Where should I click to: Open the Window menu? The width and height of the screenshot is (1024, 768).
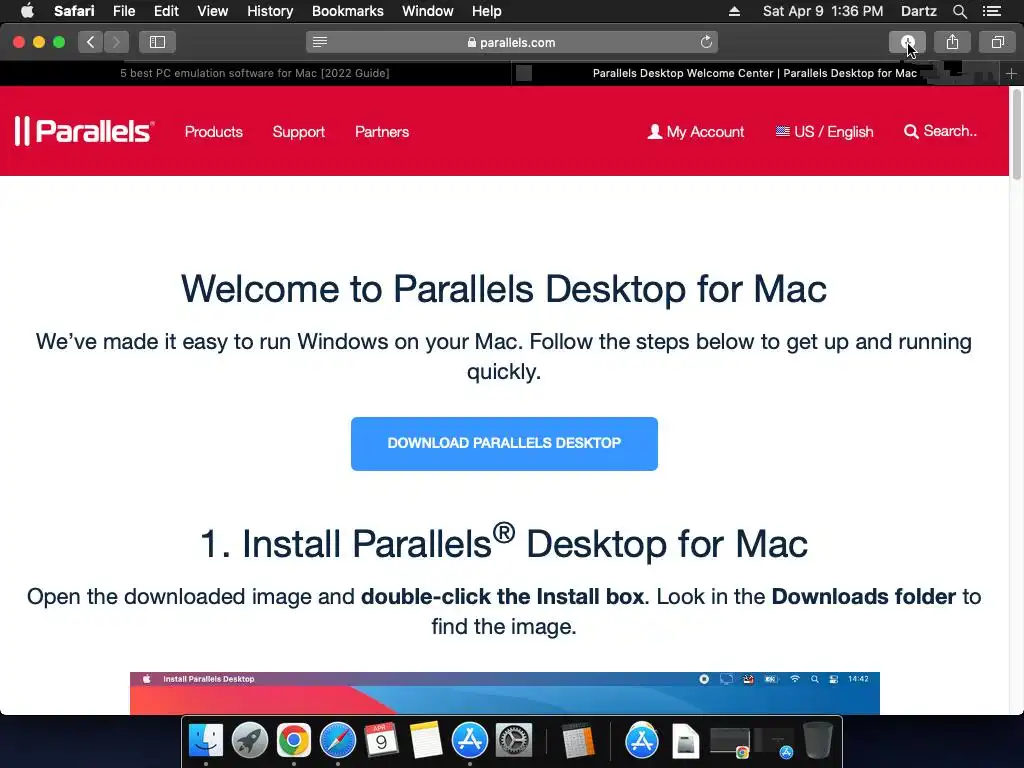(428, 11)
